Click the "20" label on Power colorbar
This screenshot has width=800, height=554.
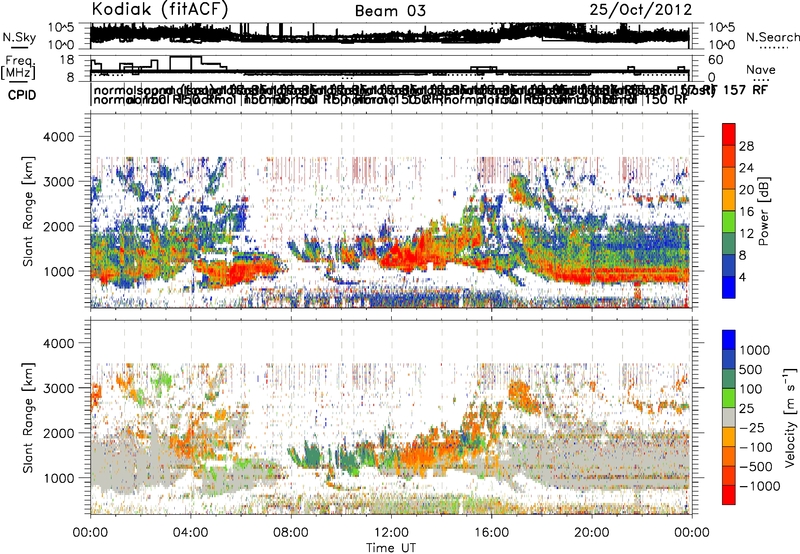[x=746, y=190]
